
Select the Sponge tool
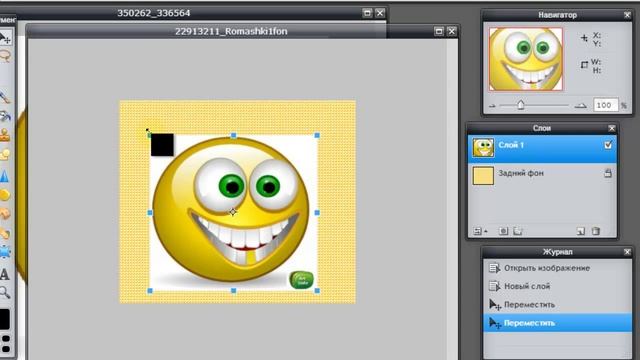pos(5,195)
